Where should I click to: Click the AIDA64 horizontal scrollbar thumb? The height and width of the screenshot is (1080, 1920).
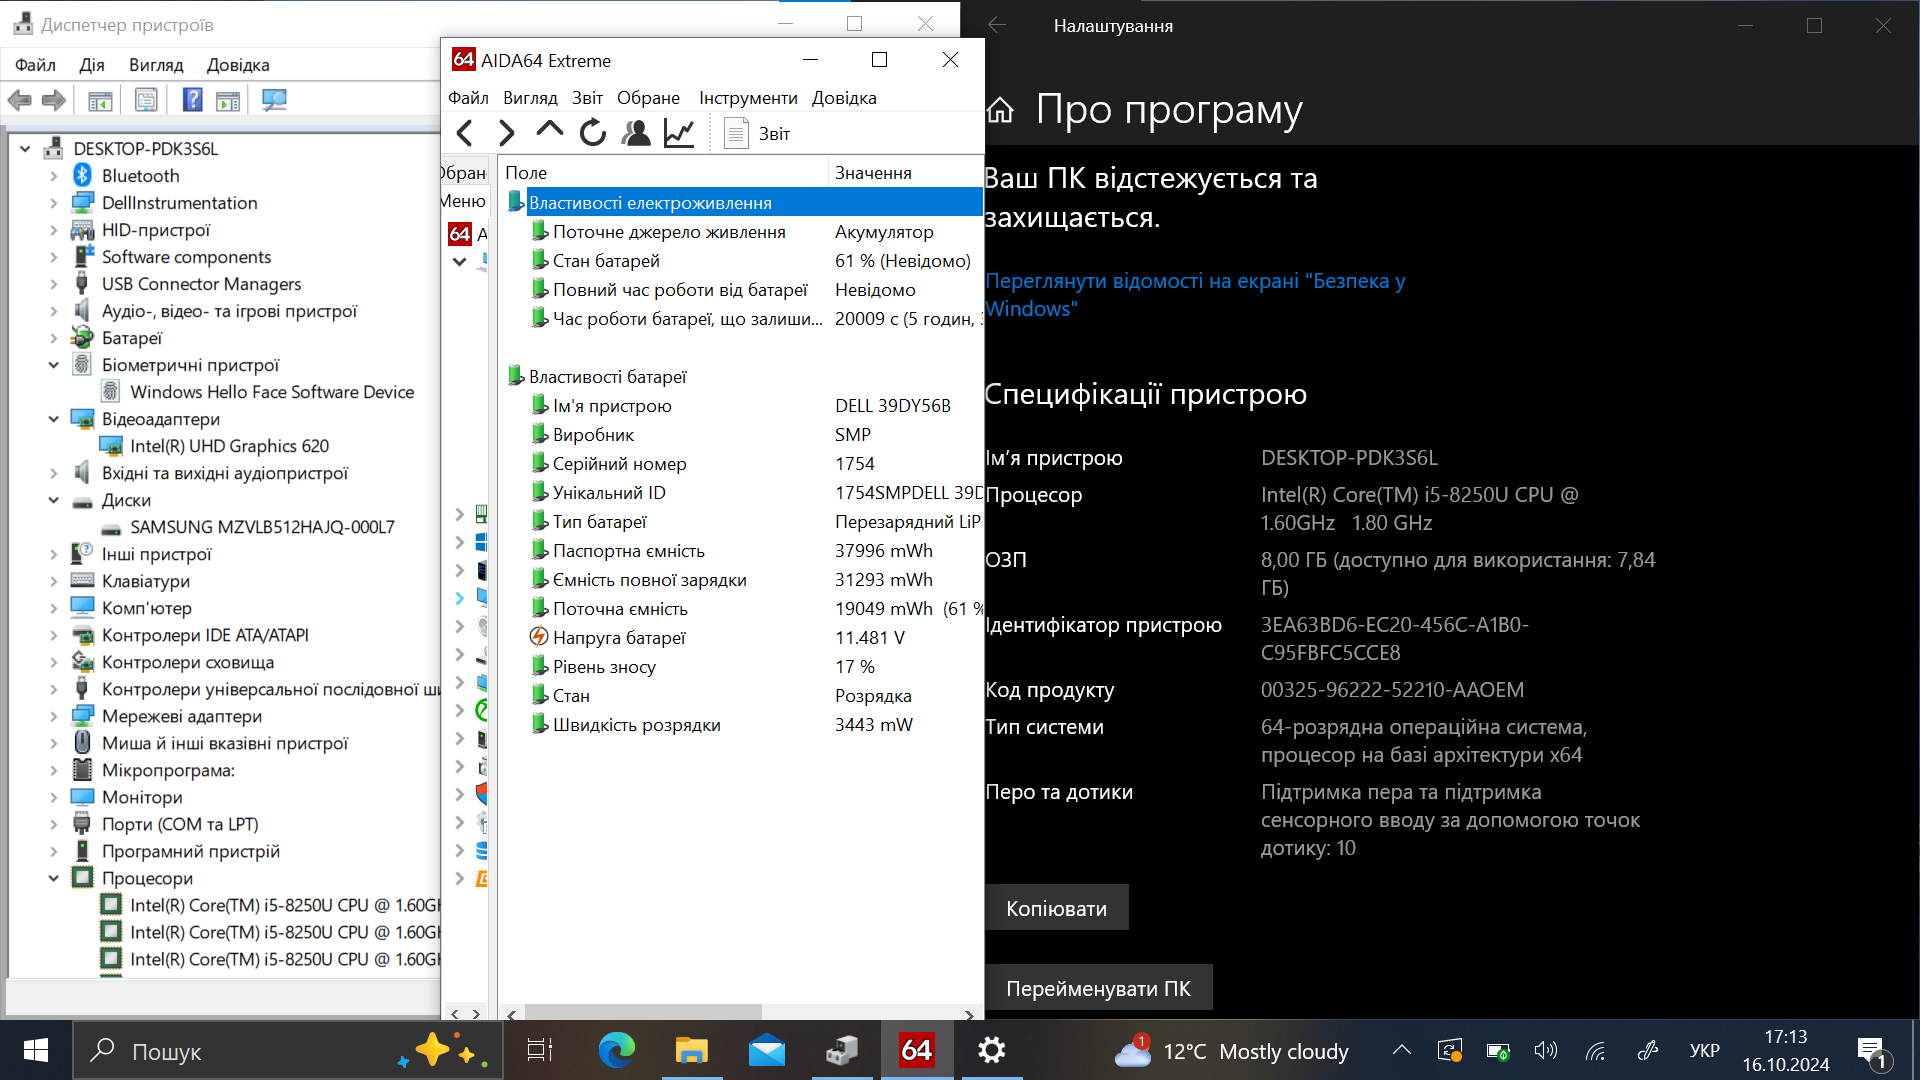643,1014
